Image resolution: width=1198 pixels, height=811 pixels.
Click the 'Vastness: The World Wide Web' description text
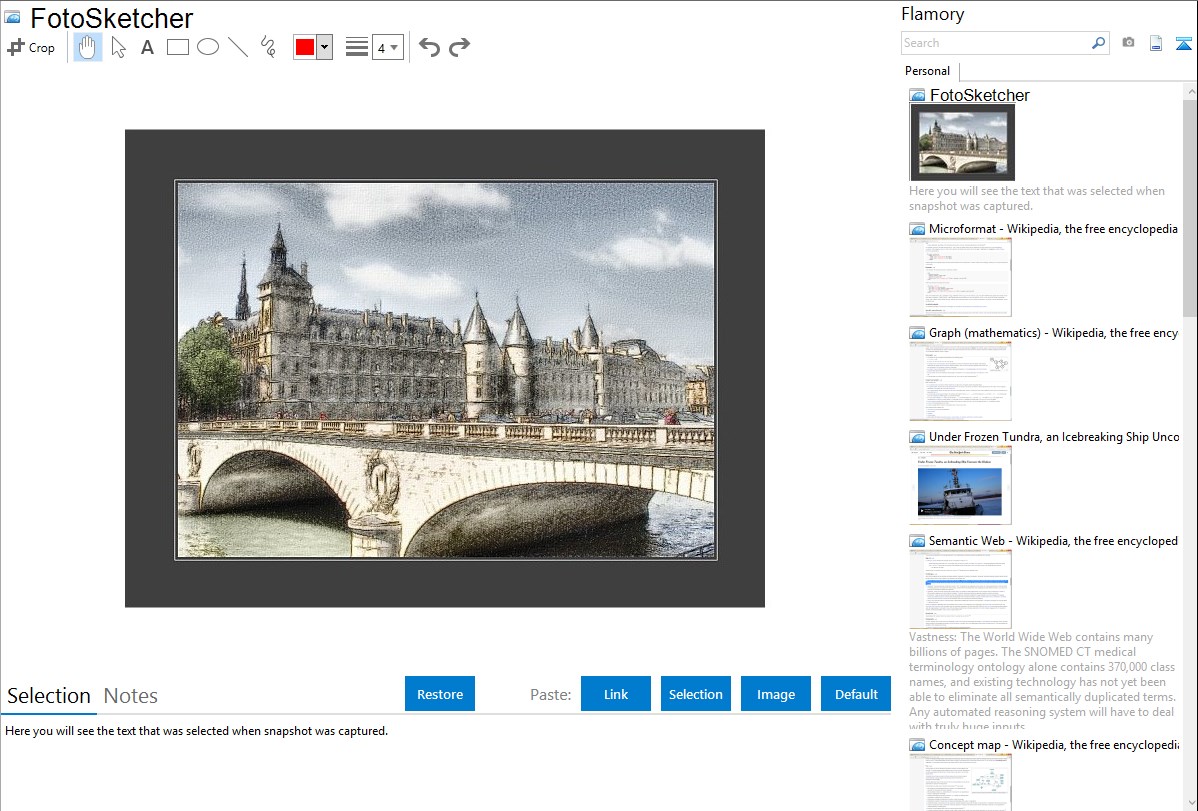tap(1042, 682)
